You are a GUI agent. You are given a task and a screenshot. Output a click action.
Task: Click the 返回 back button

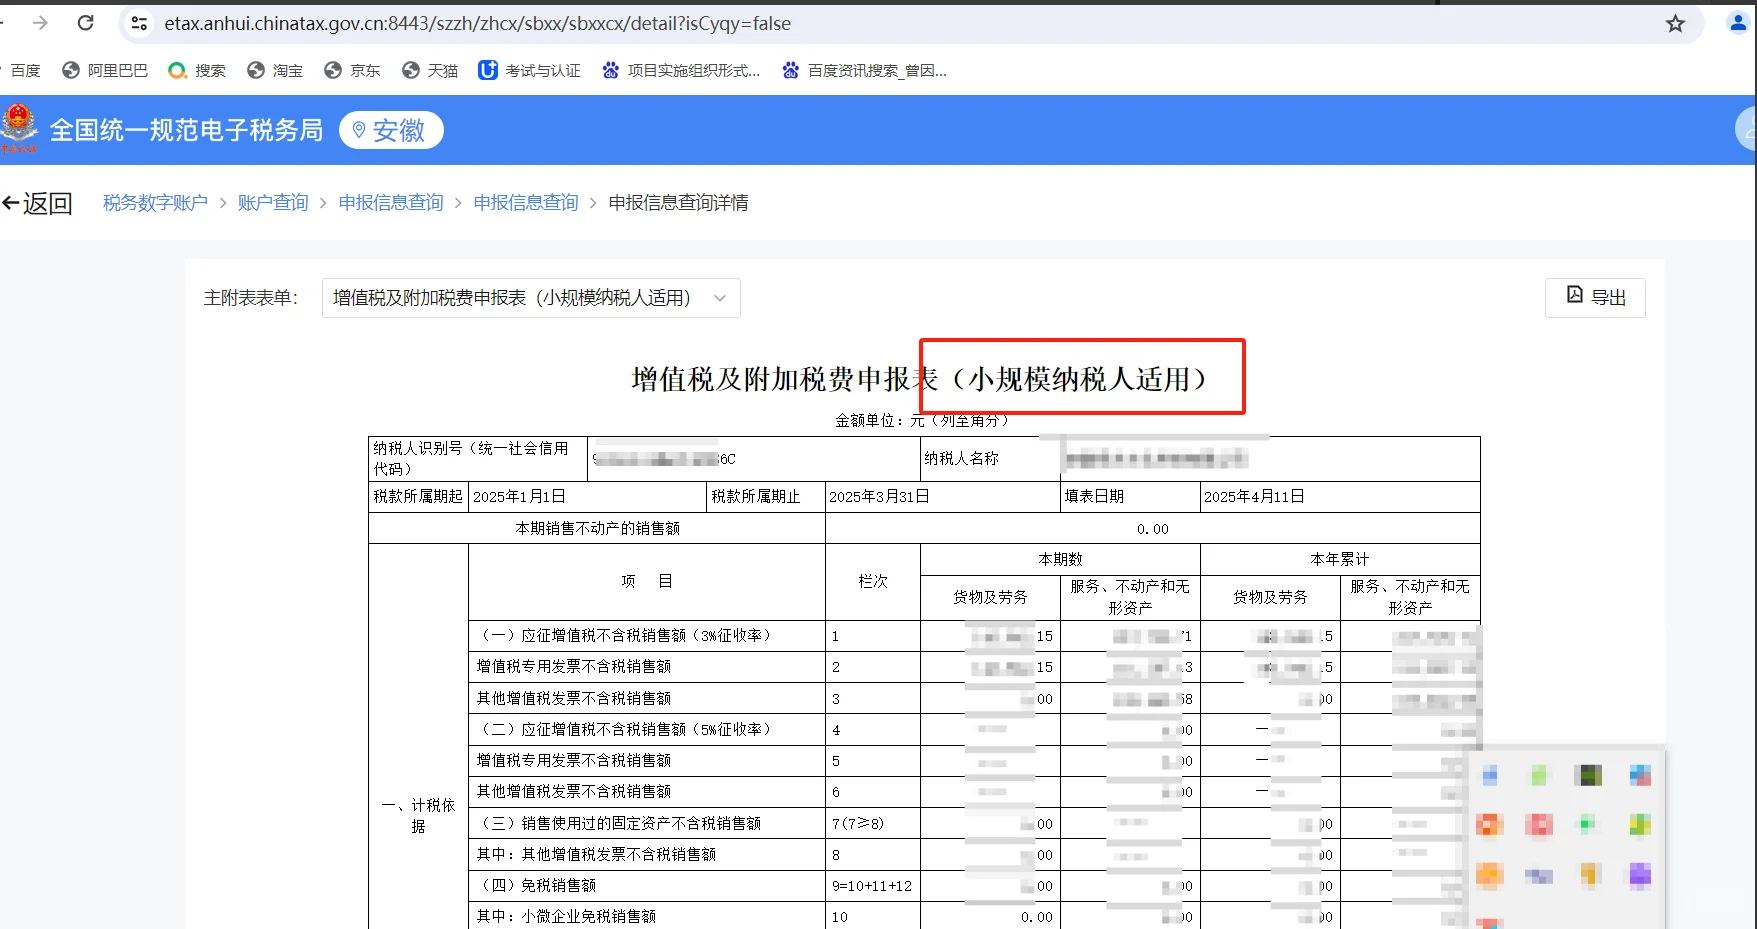(38, 202)
